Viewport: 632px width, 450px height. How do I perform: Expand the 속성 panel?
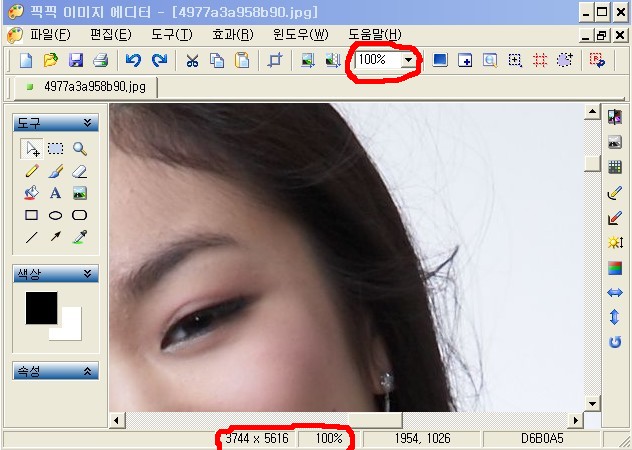pyautogui.click(x=87, y=371)
